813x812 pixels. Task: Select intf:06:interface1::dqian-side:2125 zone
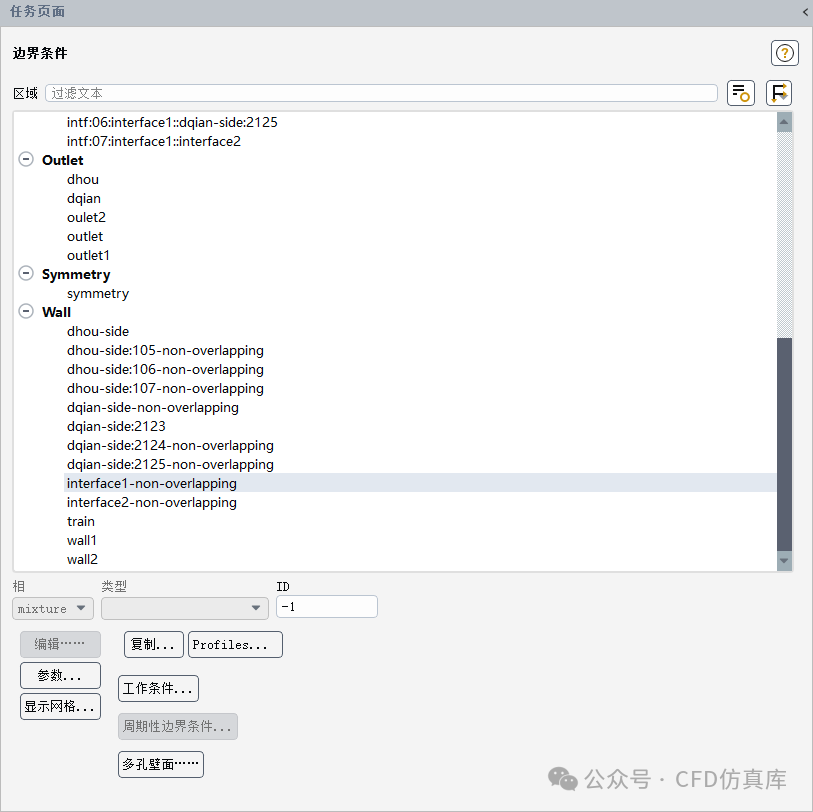click(x=172, y=122)
